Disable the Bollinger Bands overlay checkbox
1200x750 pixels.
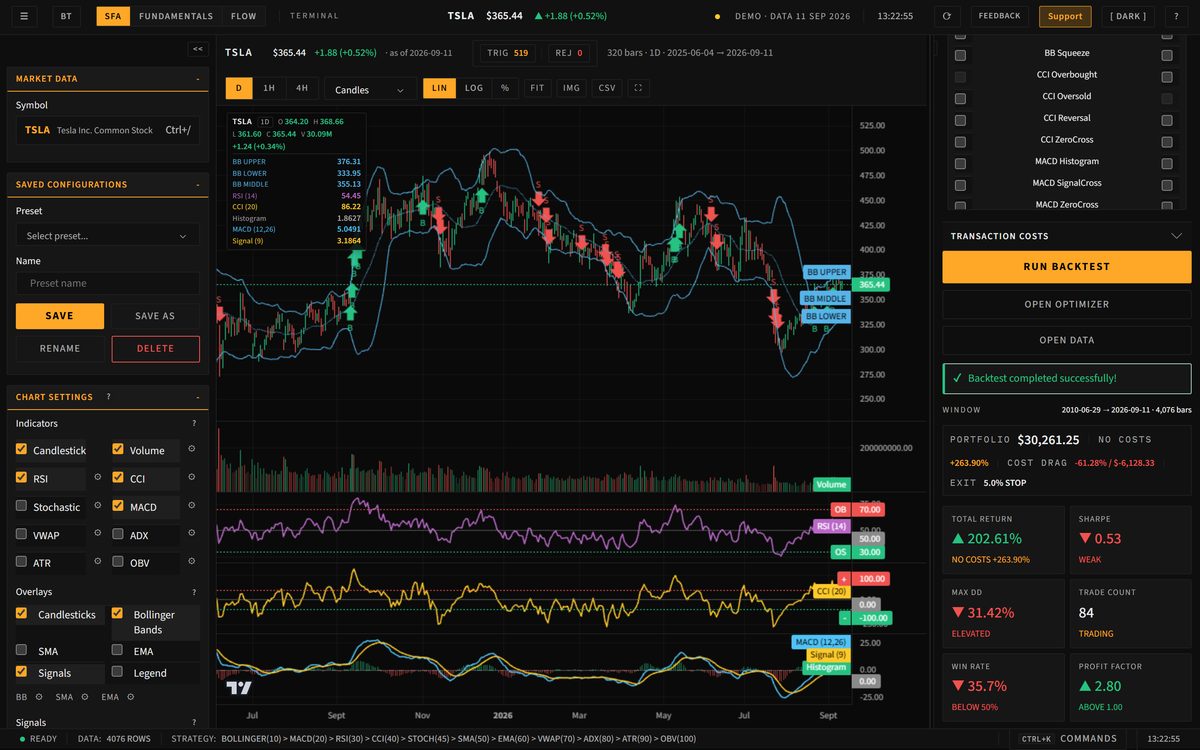[x=118, y=614]
